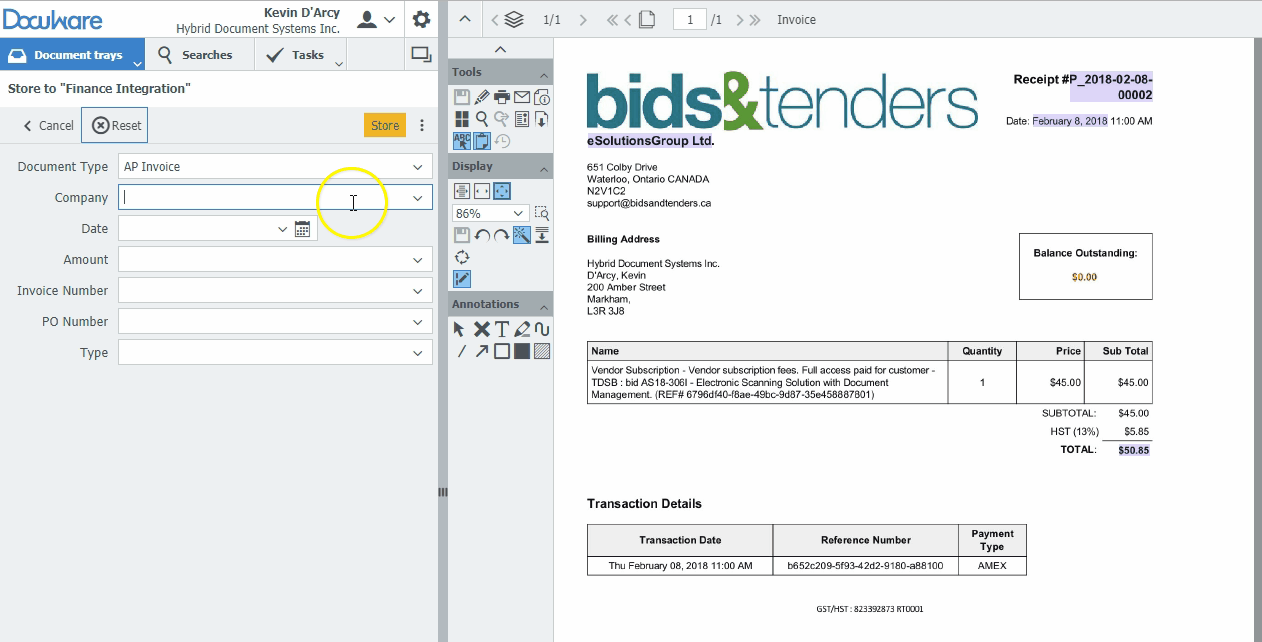Toggle show annotations pencil button
The height and width of the screenshot is (642, 1262).
pyautogui.click(x=462, y=279)
